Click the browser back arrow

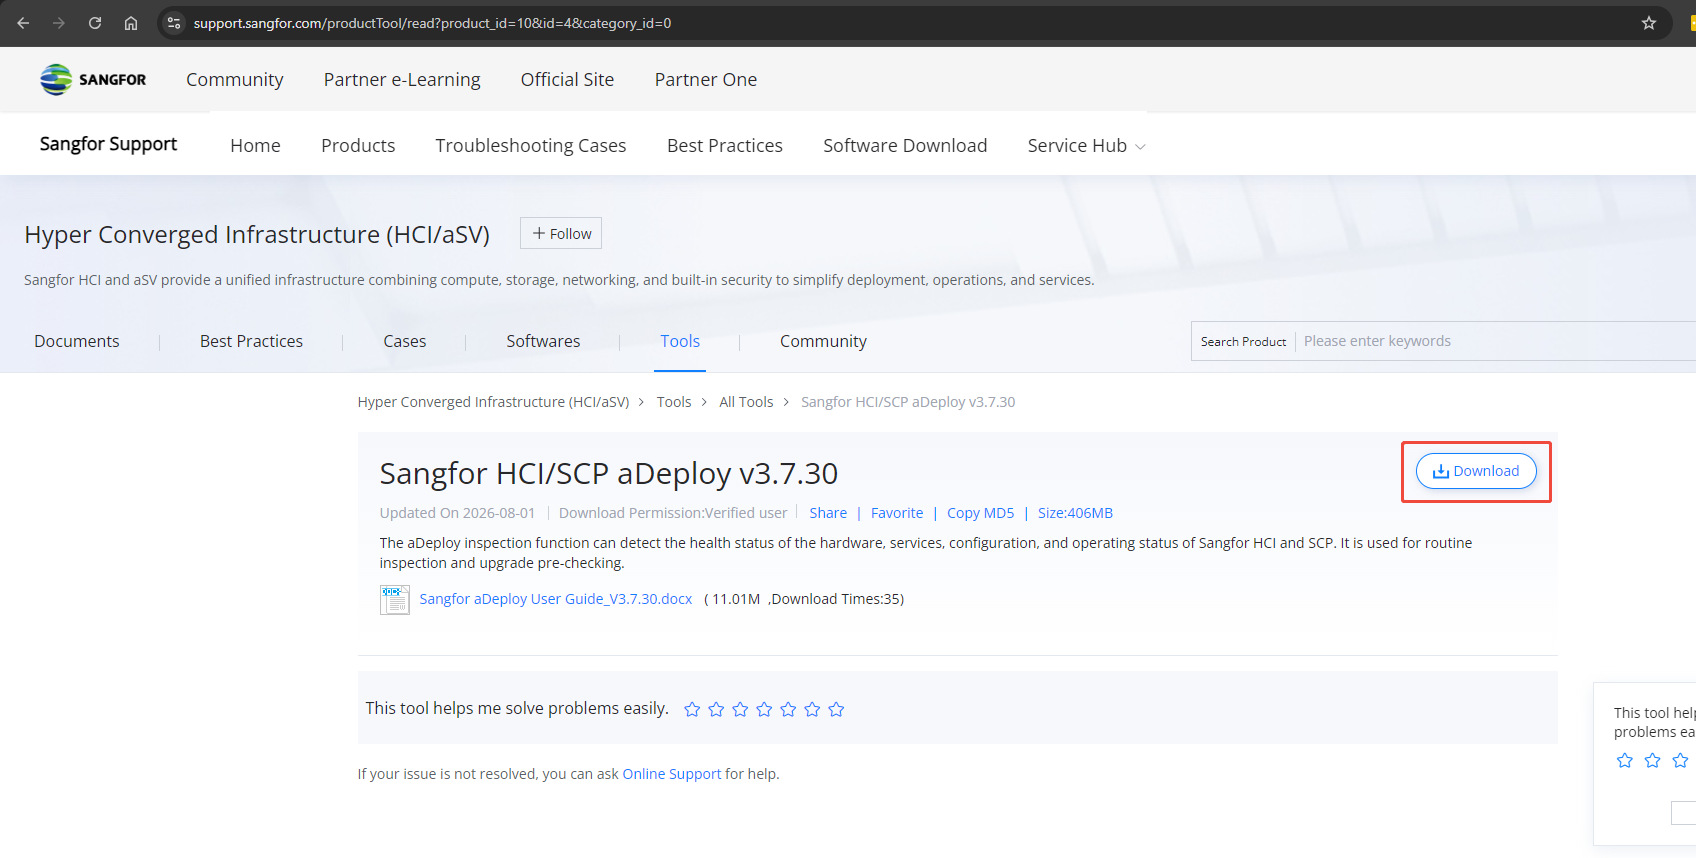23,23
